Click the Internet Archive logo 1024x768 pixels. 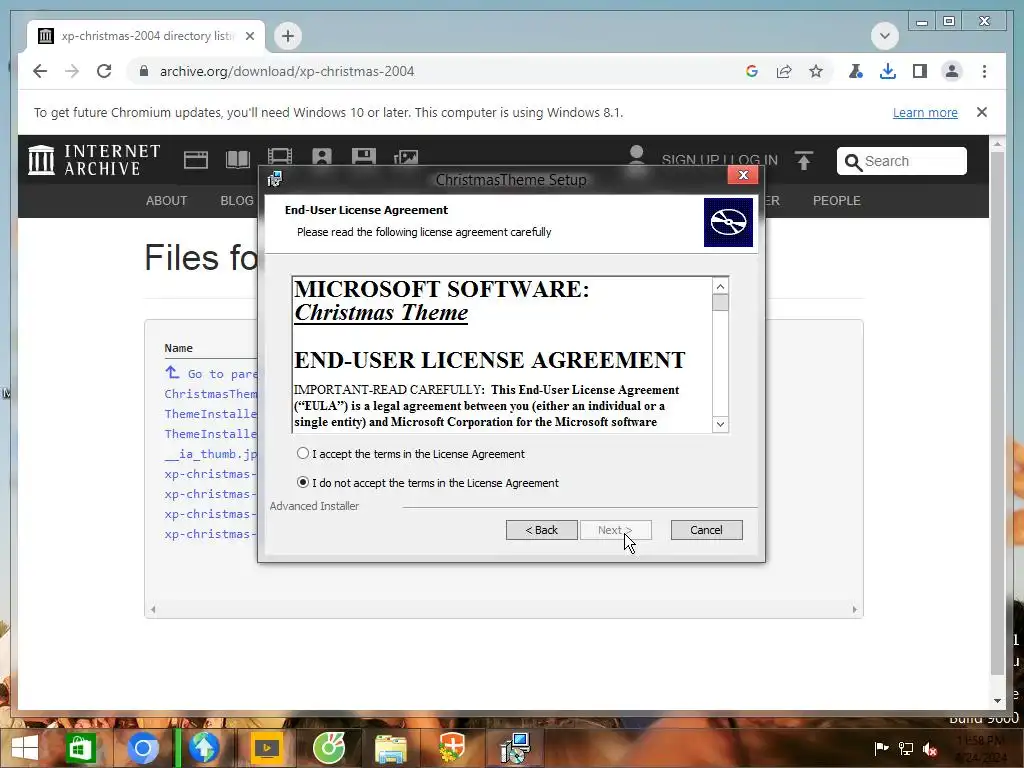coord(94,160)
